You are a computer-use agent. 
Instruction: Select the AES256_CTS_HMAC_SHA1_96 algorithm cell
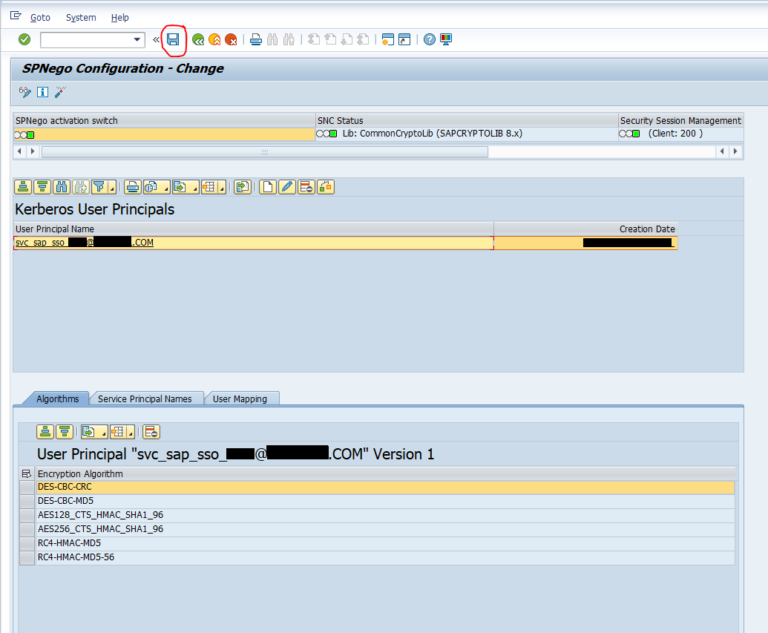tap(385, 529)
